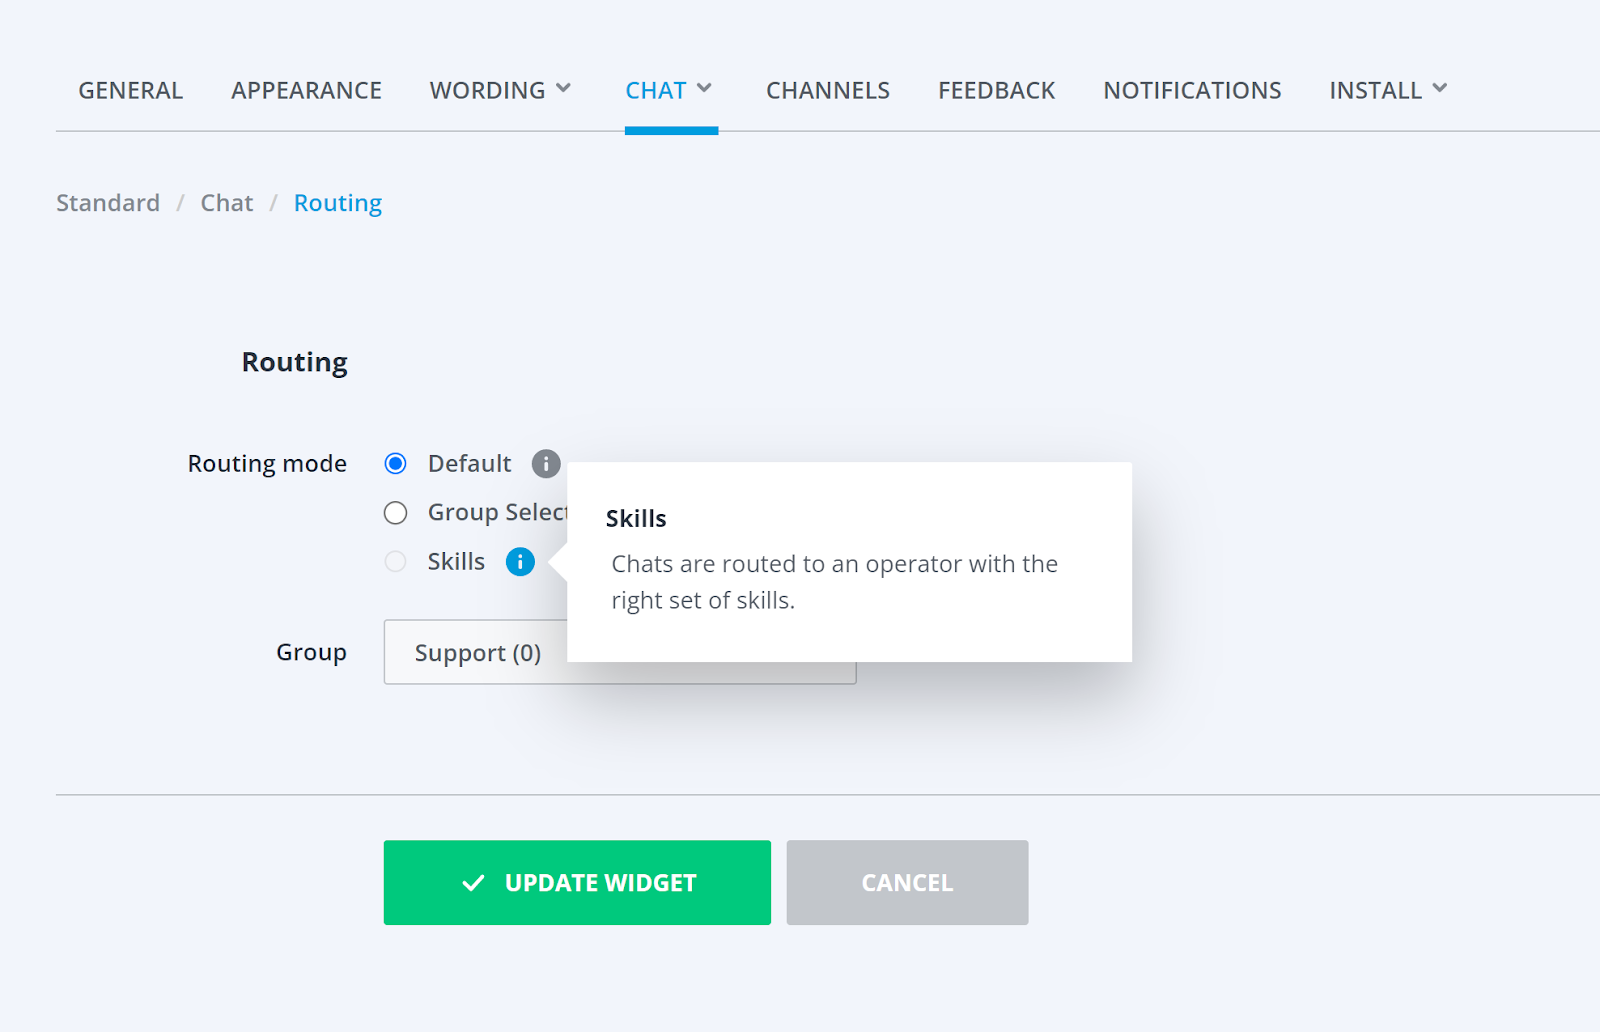
Task: Navigate to Standard in the breadcrumb
Action: [x=108, y=203]
